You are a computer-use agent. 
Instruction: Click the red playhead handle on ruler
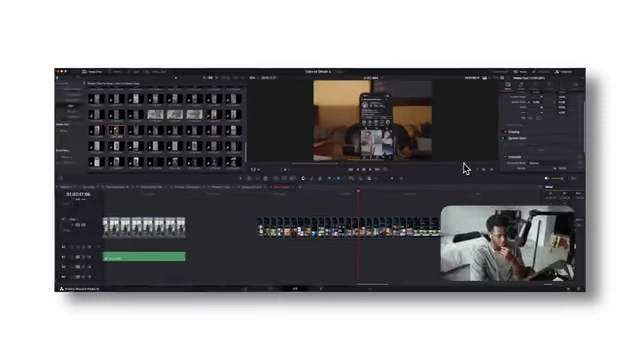tap(358, 191)
